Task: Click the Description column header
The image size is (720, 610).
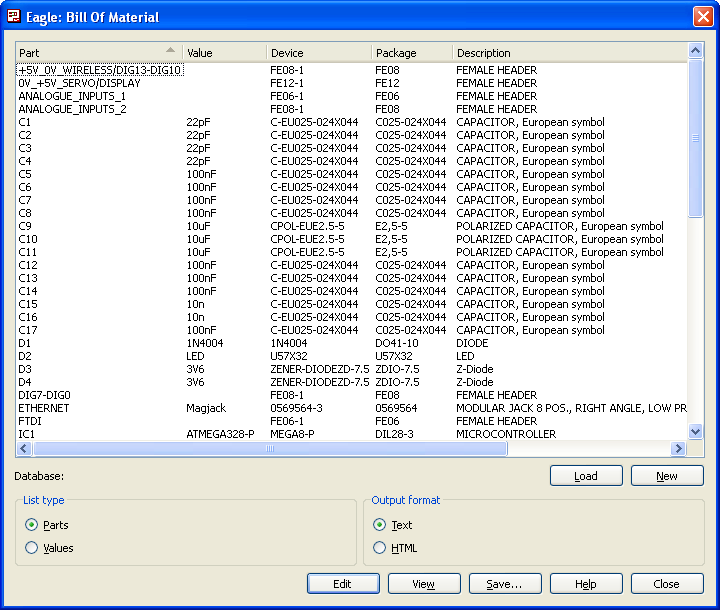Action: (568, 52)
